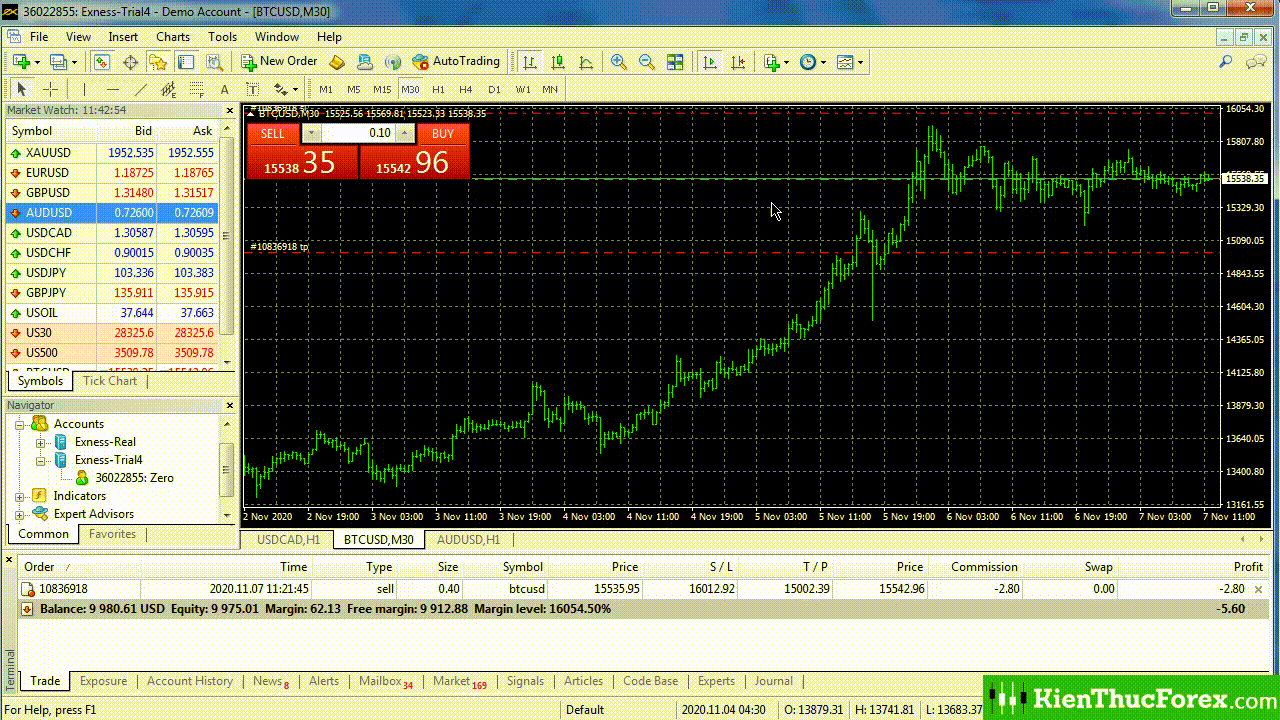Toggle the Data Window crosshair icon

click(130, 62)
